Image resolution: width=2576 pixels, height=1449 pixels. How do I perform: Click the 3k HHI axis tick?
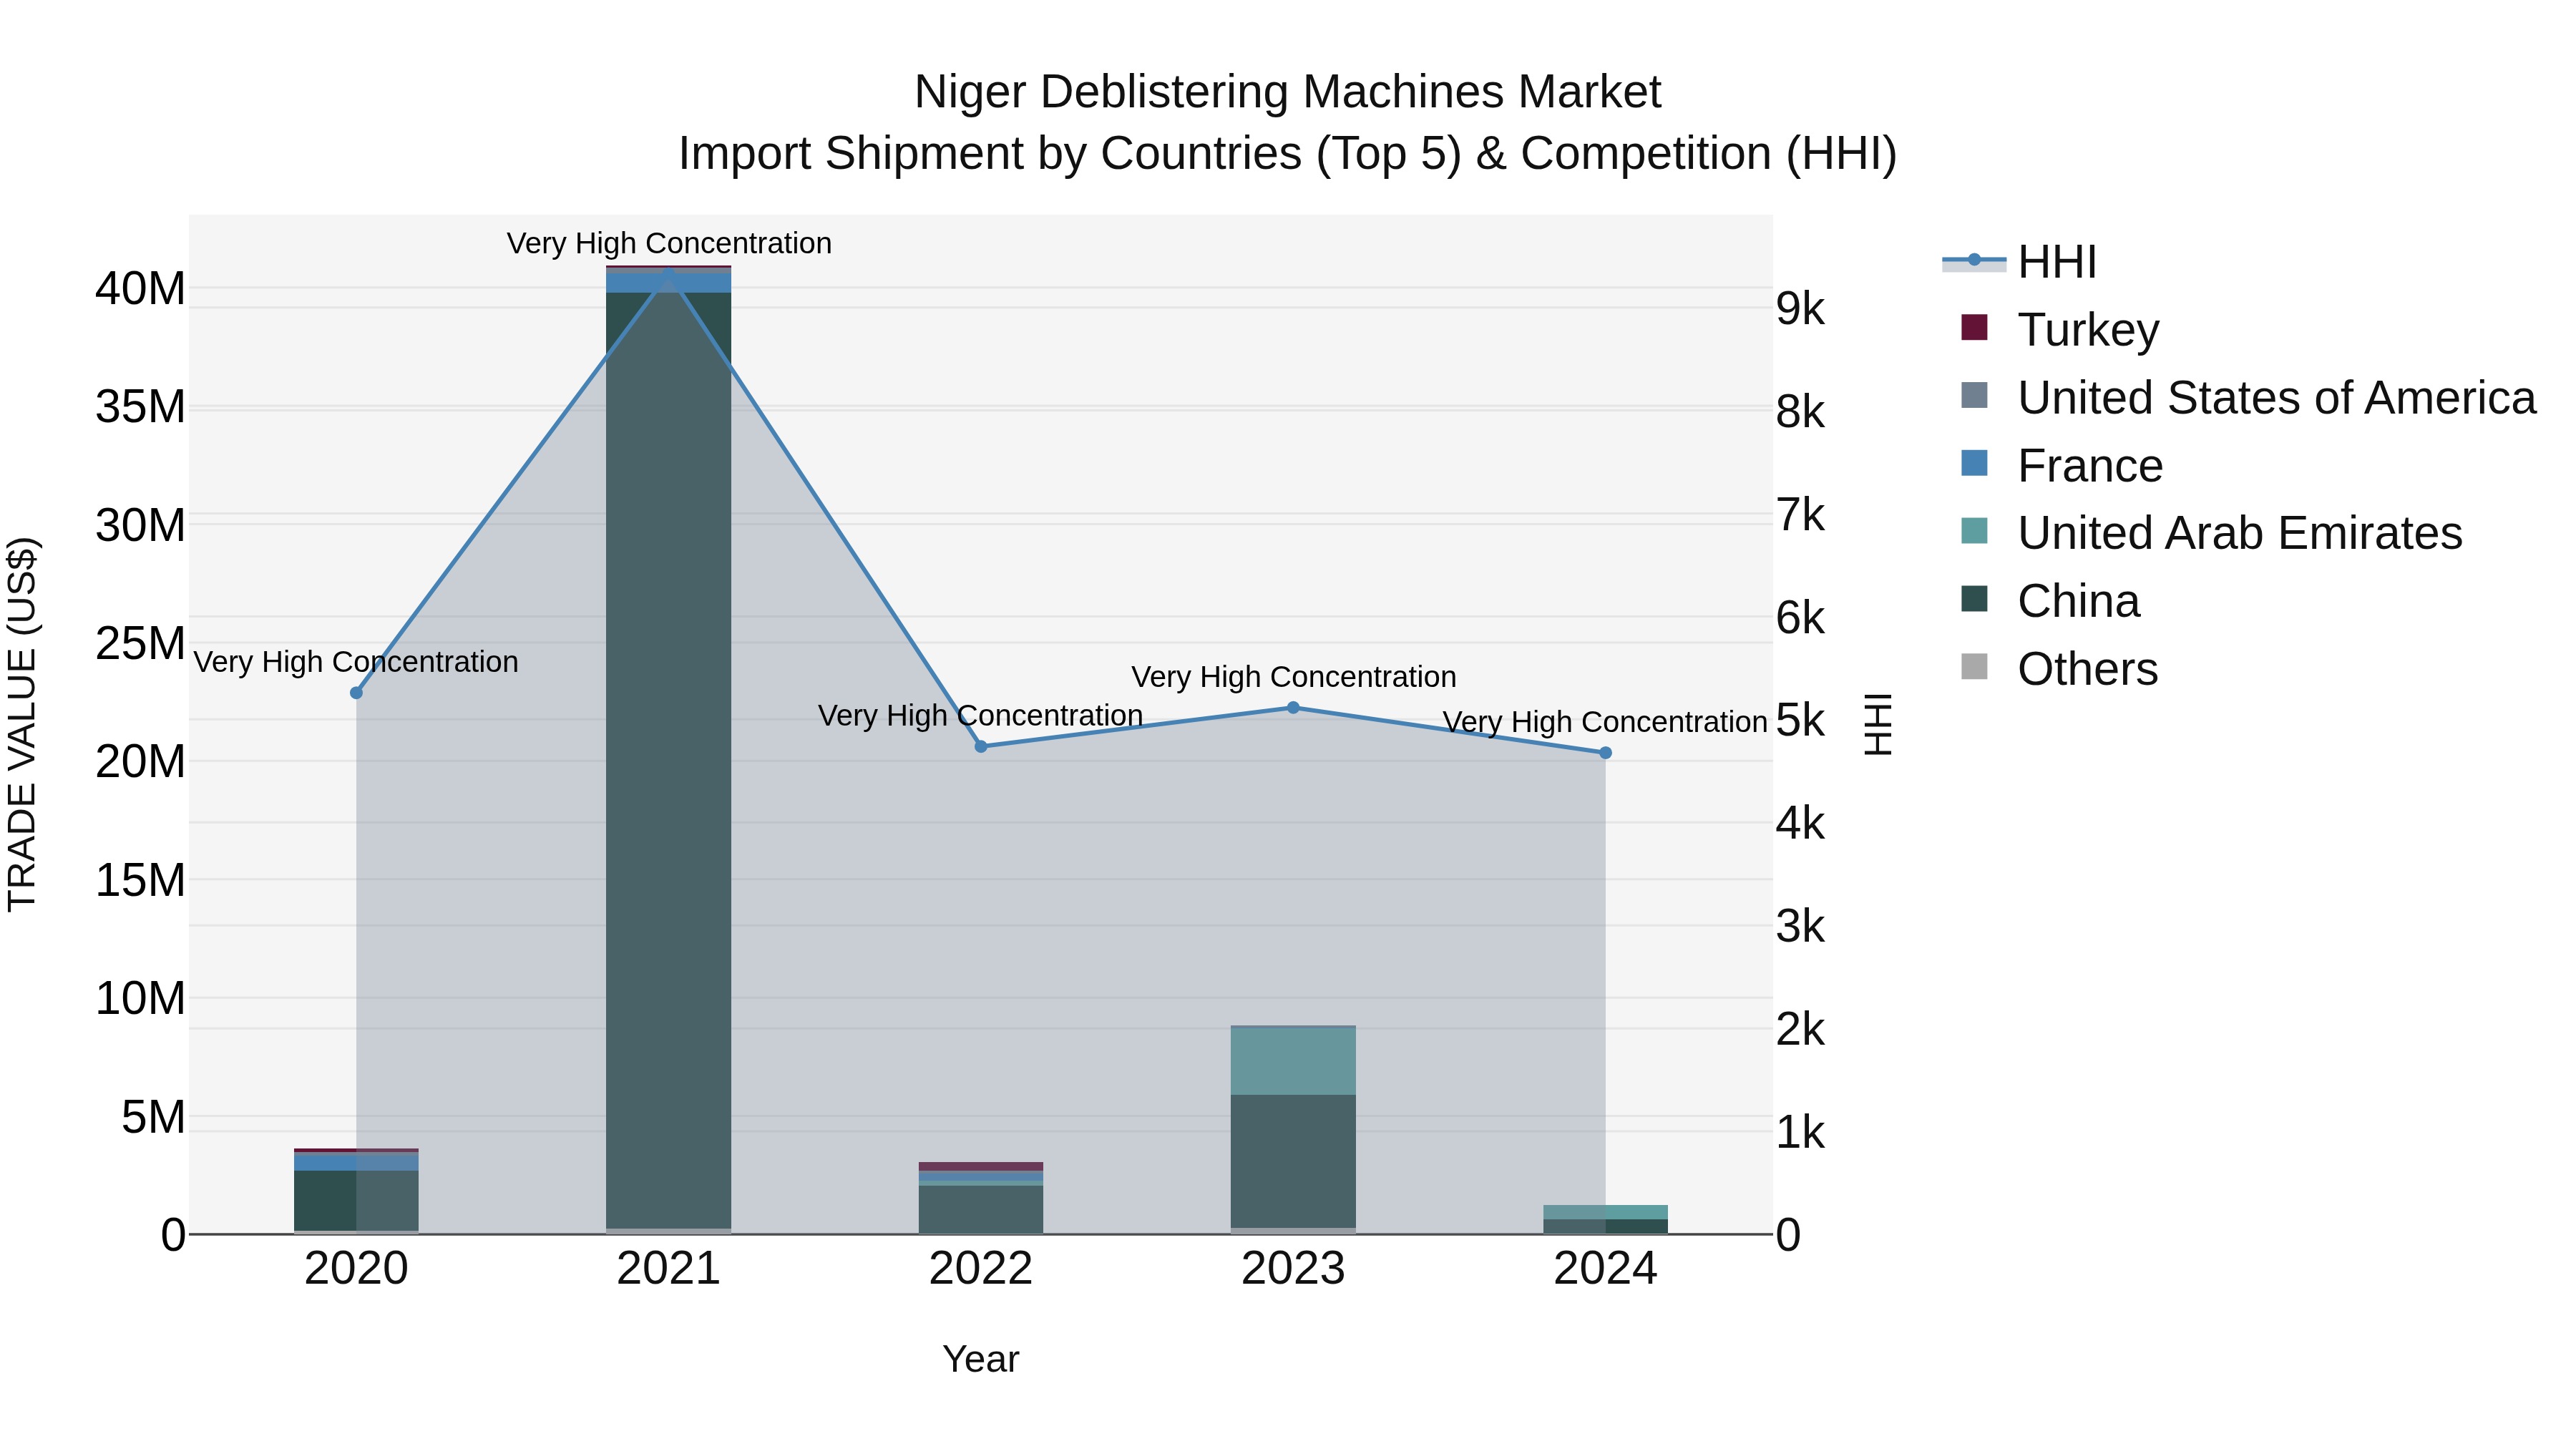tap(1800, 926)
